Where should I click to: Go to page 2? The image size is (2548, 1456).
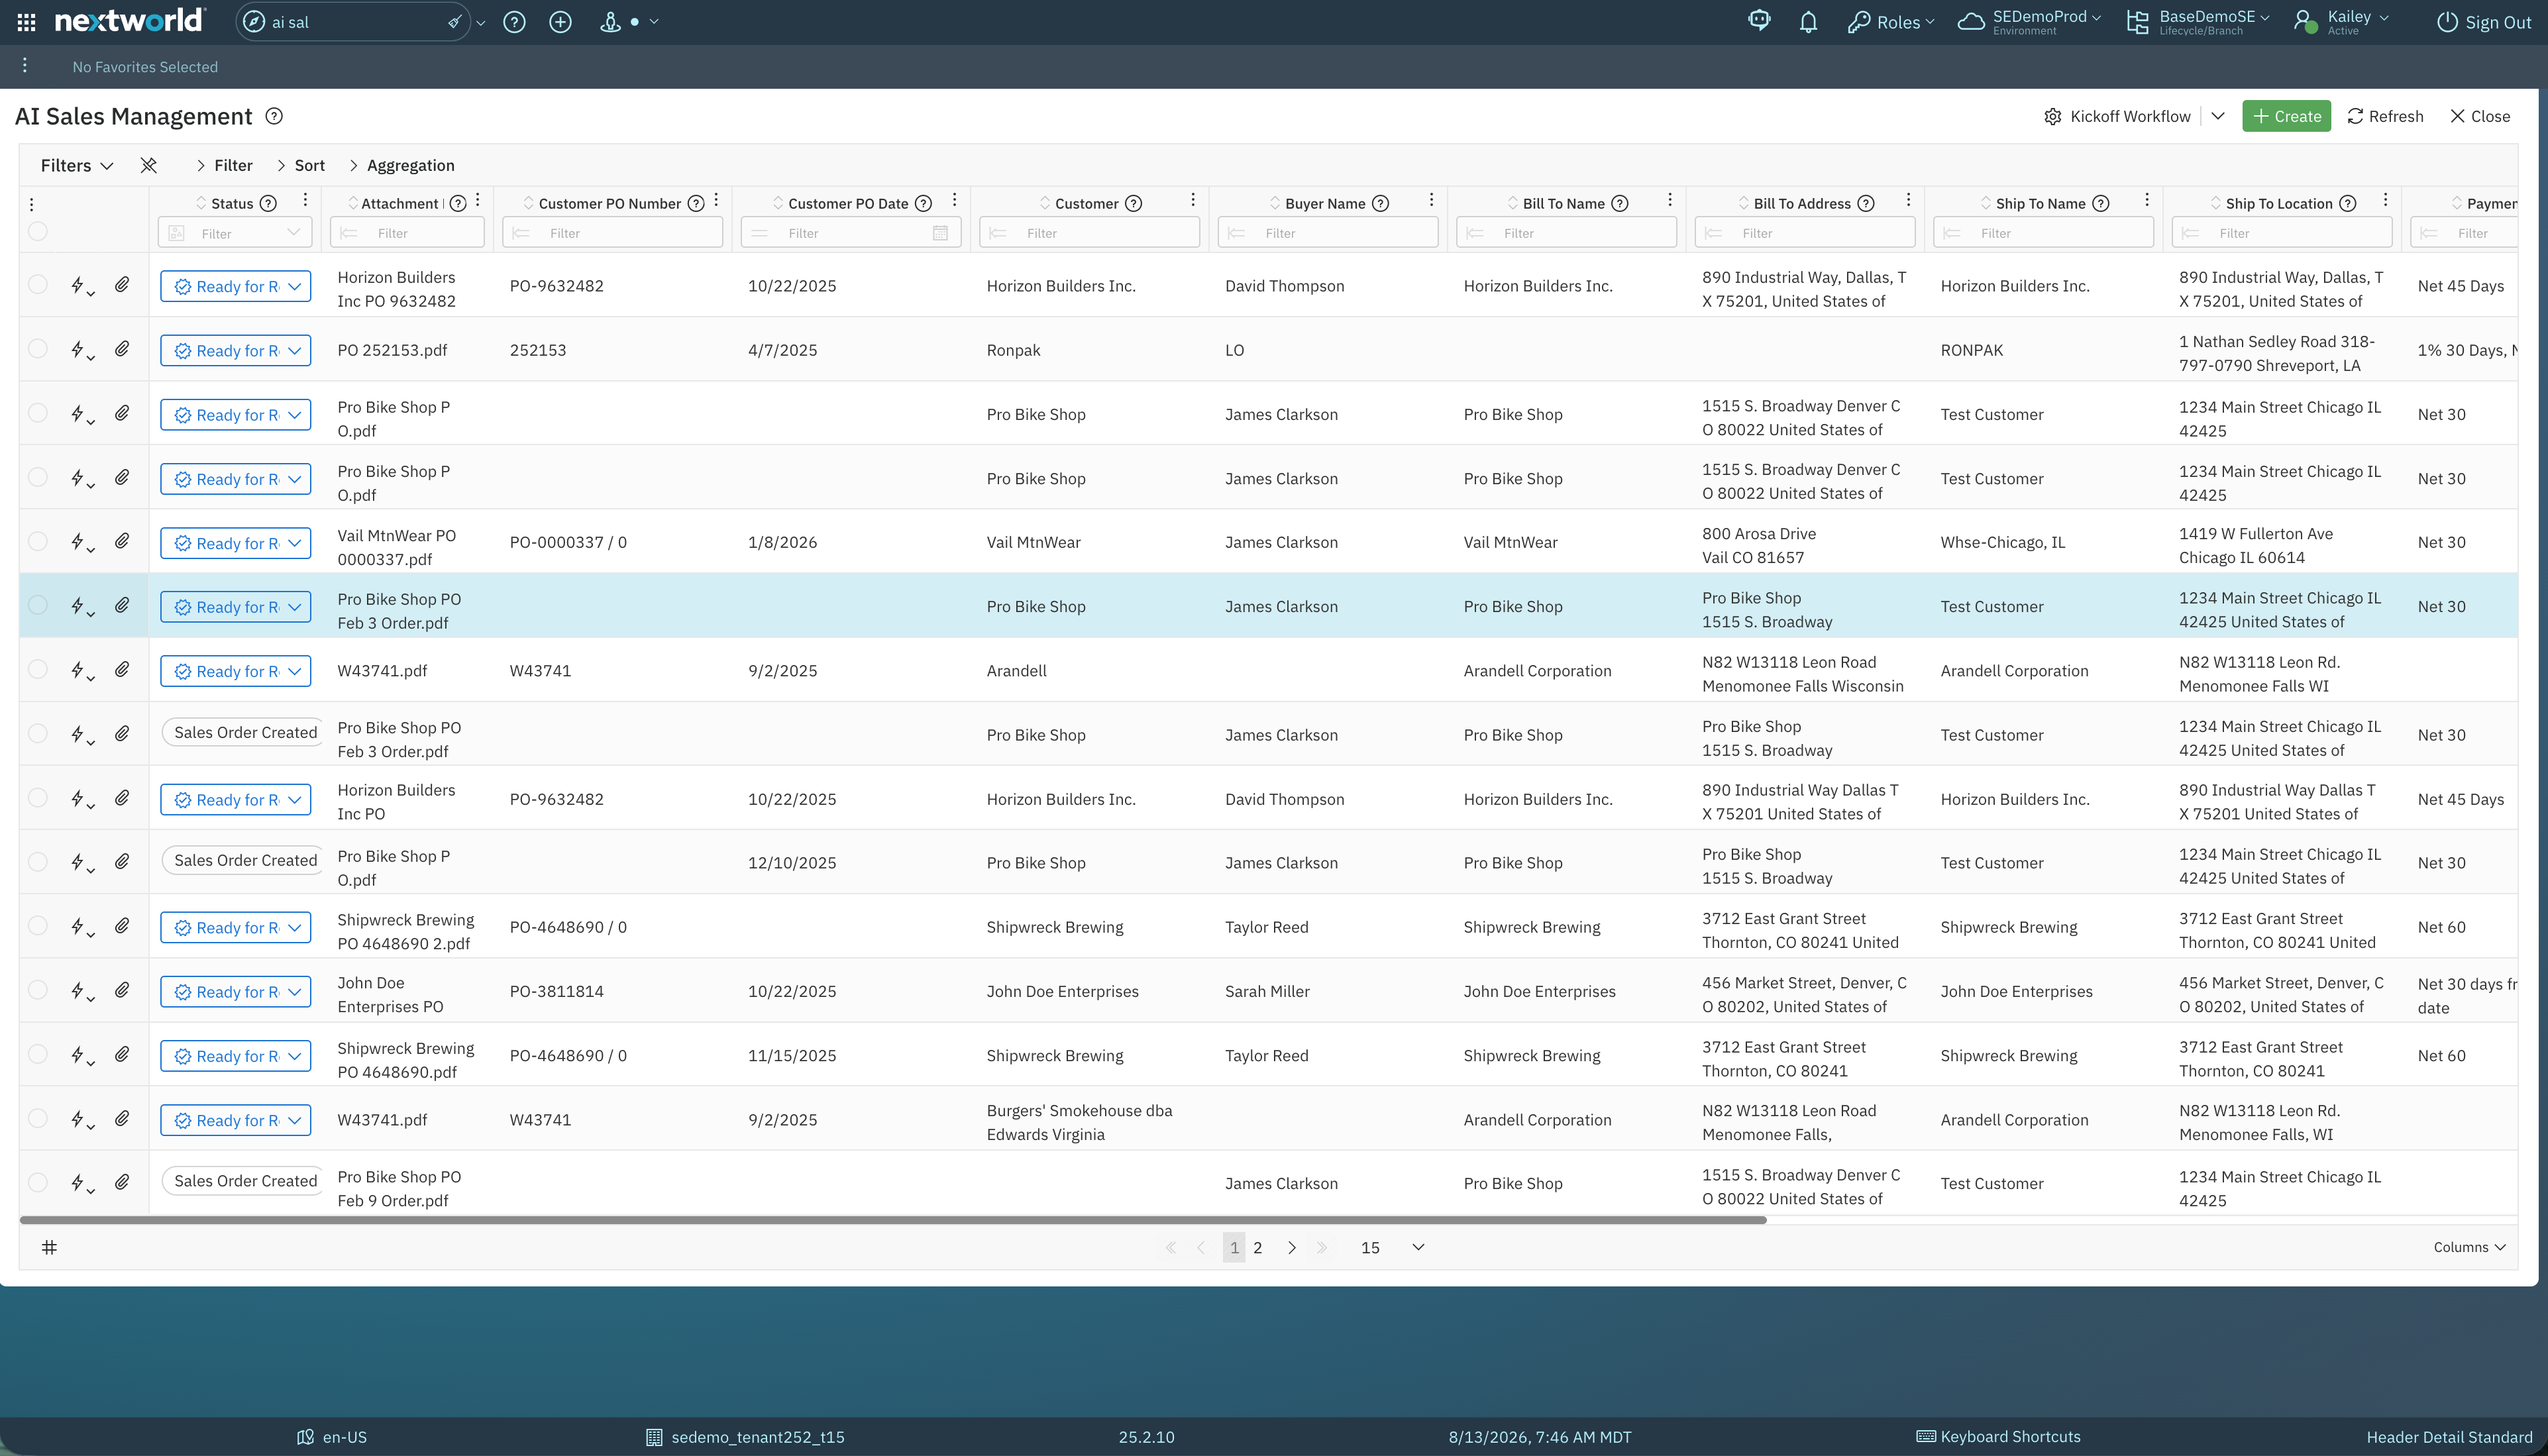click(1258, 1247)
